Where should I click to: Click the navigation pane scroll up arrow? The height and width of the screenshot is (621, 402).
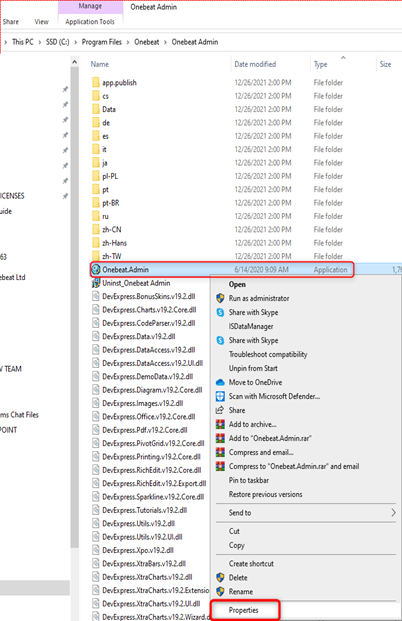[x=74, y=62]
